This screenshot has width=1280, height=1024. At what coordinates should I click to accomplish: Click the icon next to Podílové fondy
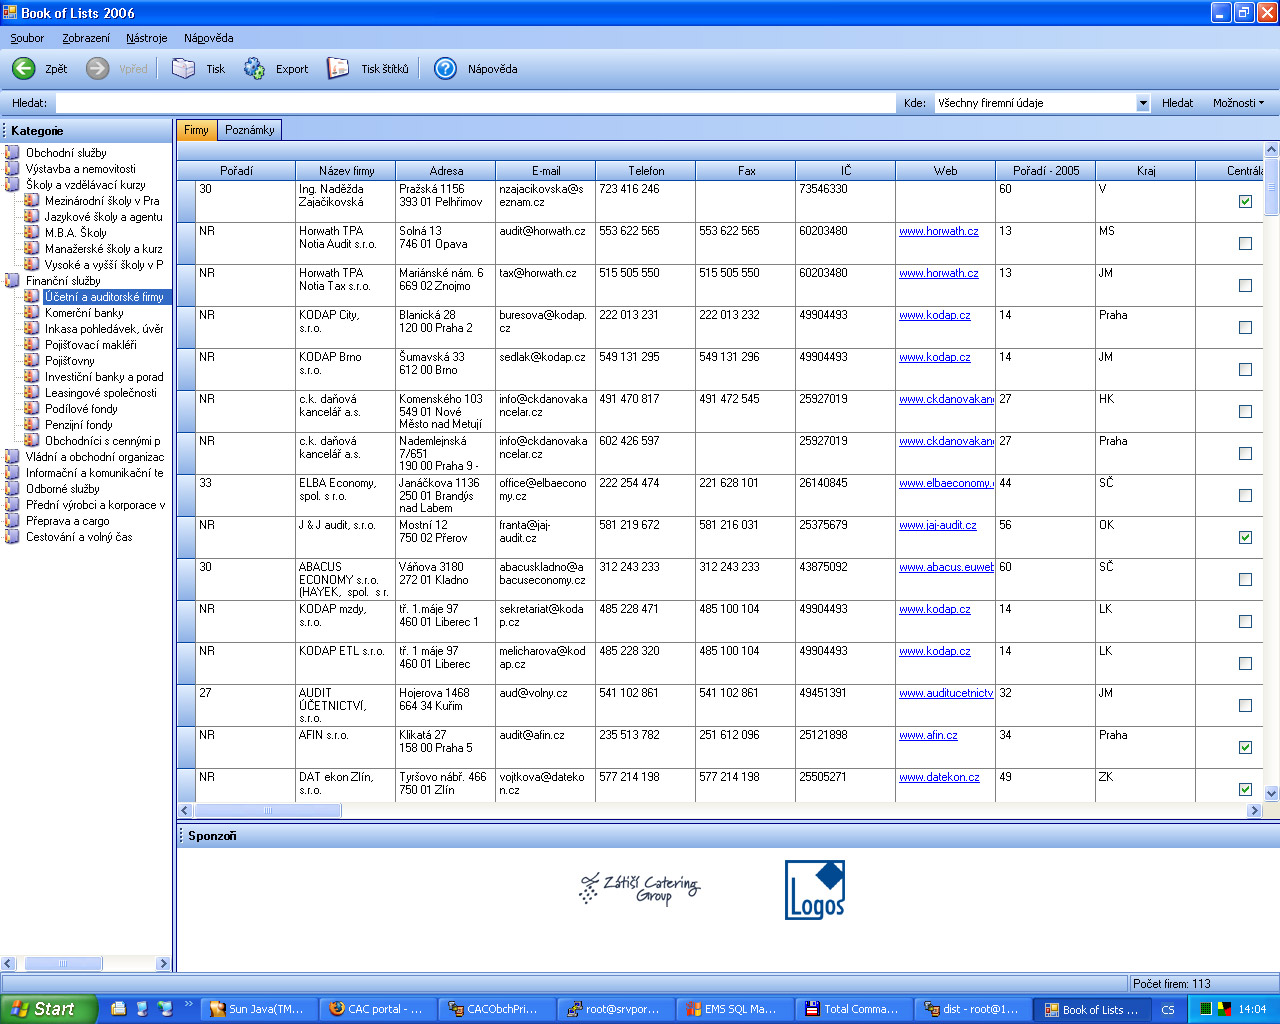pyautogui.click(x=32, y=409)
